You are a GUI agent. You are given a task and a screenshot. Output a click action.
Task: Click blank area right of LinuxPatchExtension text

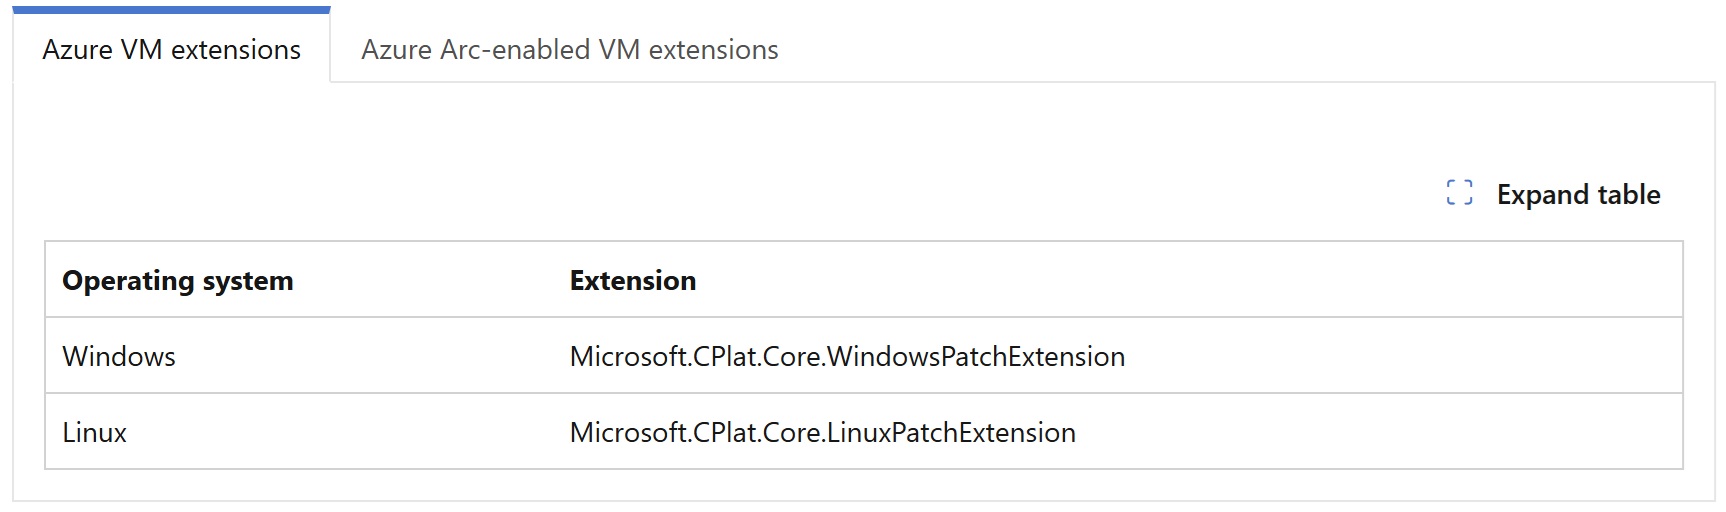1380,433
